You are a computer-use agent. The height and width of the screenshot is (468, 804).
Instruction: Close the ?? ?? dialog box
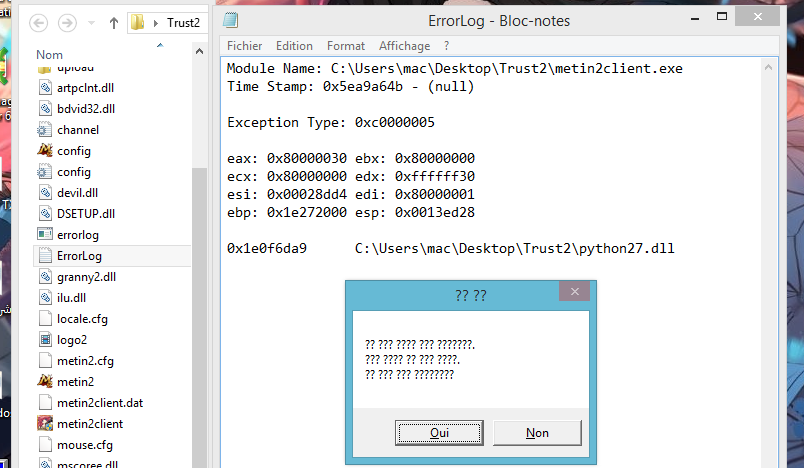574,291
